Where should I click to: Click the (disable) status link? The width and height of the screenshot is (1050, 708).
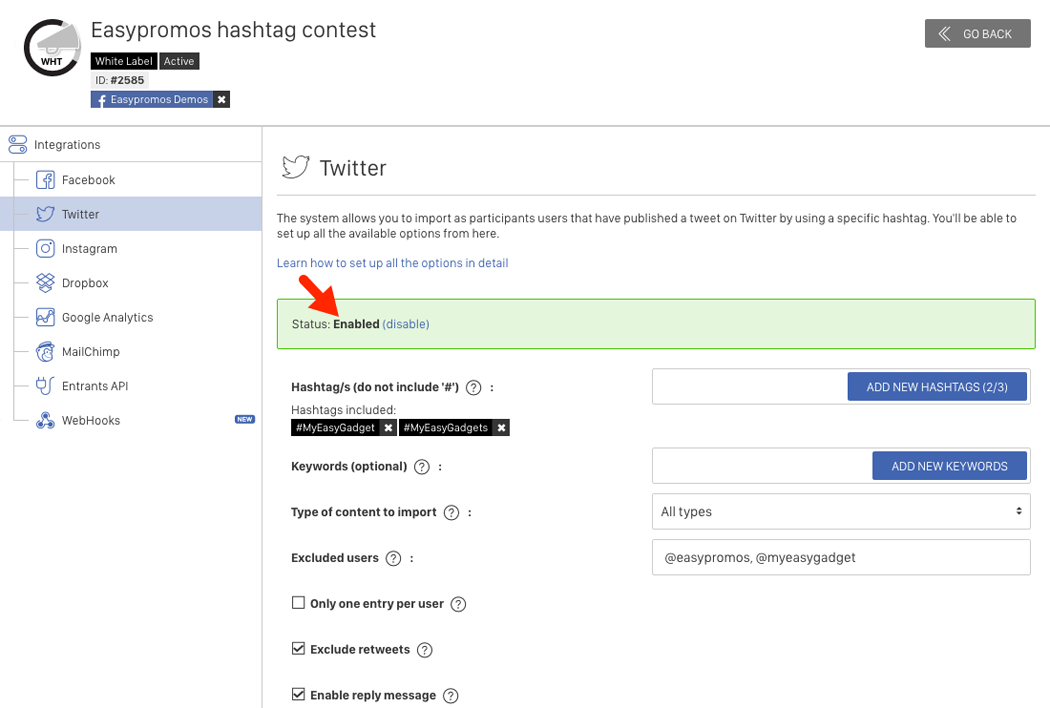click(x=406, y=324)
